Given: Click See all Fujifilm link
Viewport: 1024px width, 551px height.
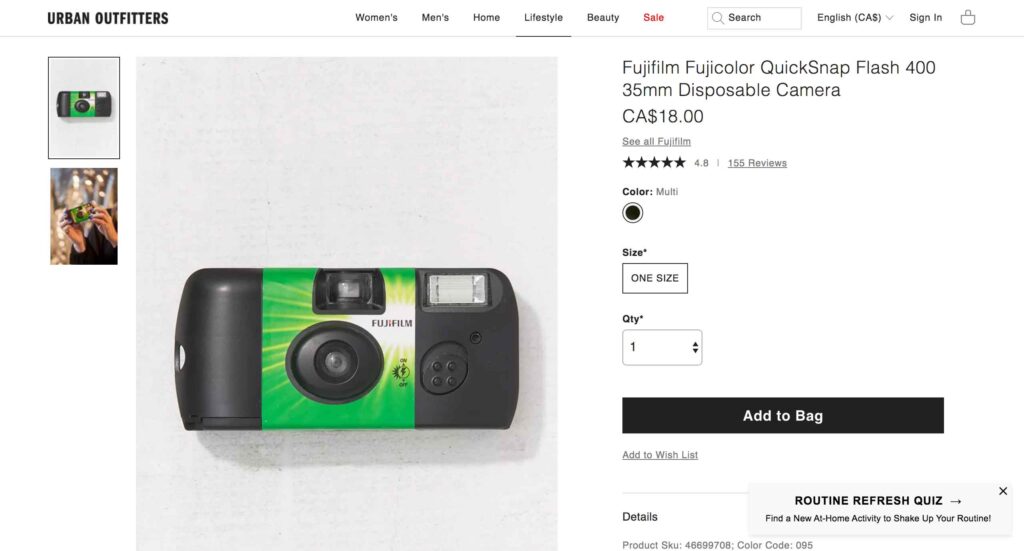Looking at the screenshot, I should (656, 141).
